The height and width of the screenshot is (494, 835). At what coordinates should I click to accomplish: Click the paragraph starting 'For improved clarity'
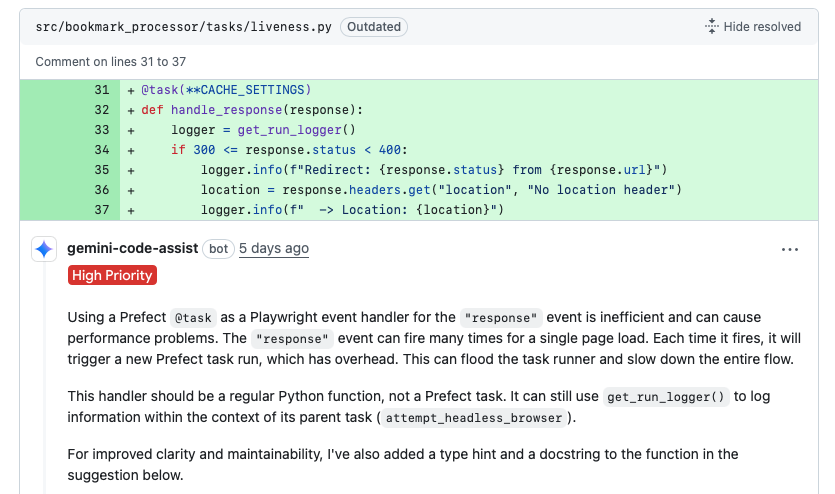[x=403, y=465]
